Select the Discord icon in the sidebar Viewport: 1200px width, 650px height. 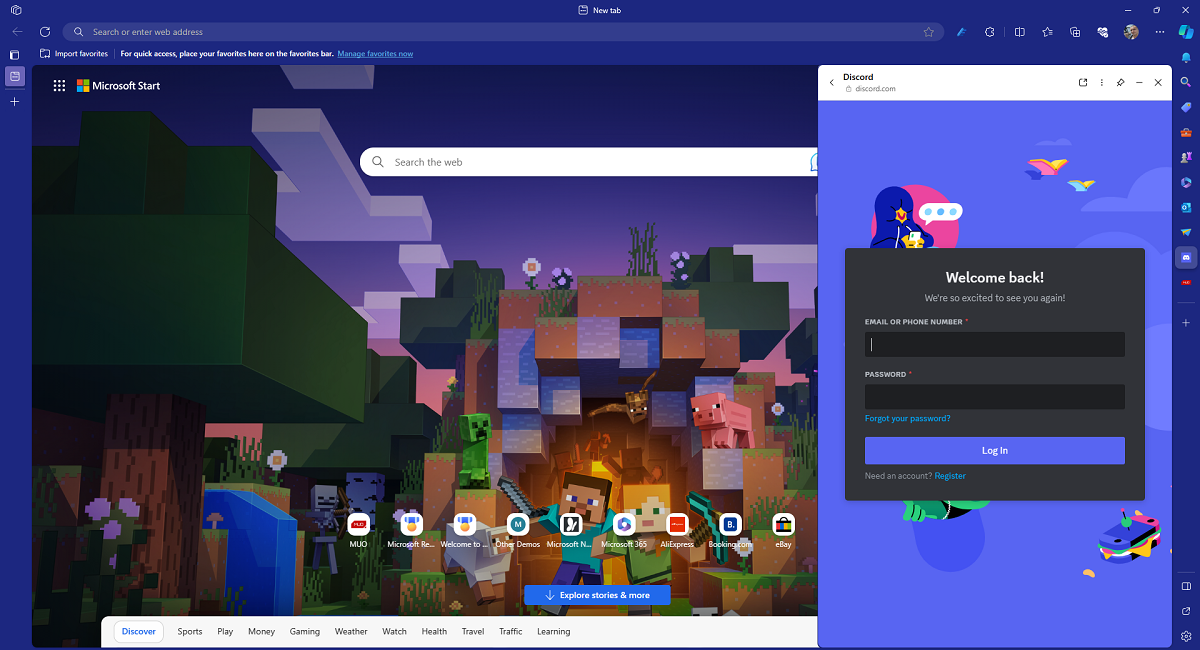pyautogui.click(x=1185, y=258)
